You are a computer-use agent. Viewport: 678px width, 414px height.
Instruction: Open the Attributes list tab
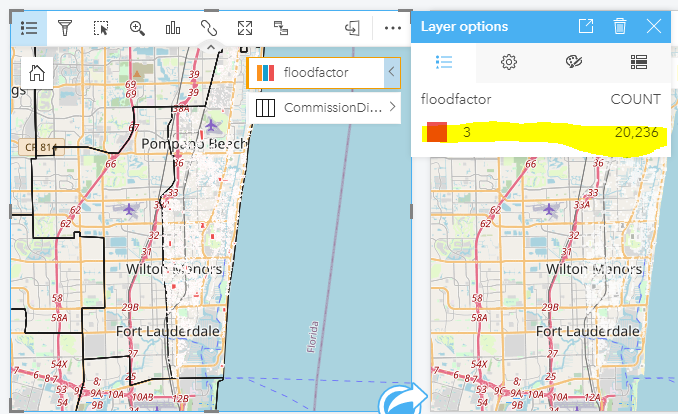pos(639,62)
